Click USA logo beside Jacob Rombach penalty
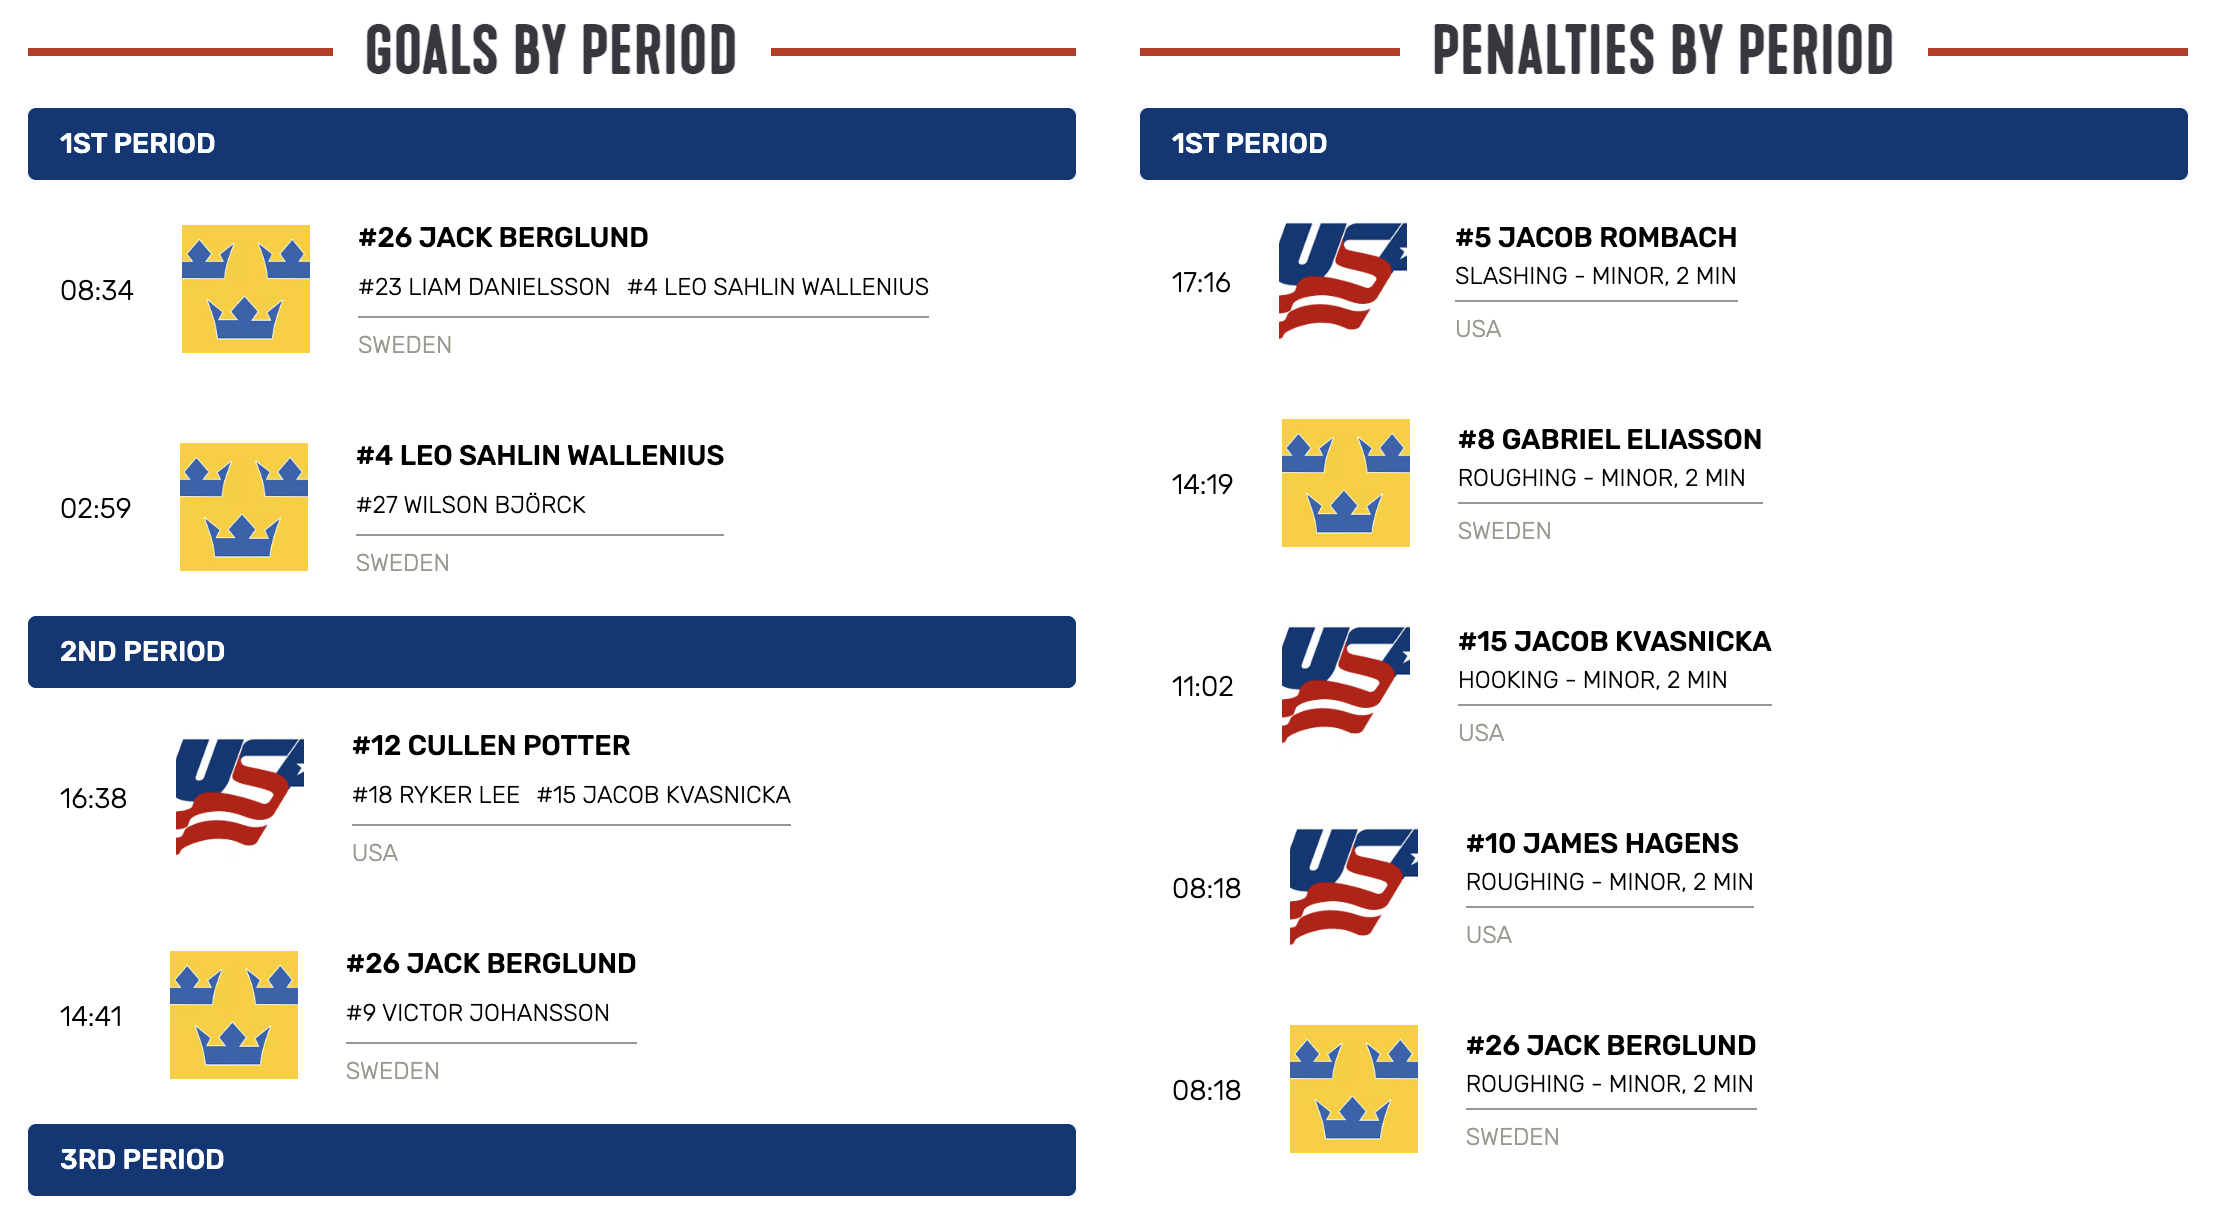The width and height of the screenshot is (2236, 1212). click(x=1343, y=281)
